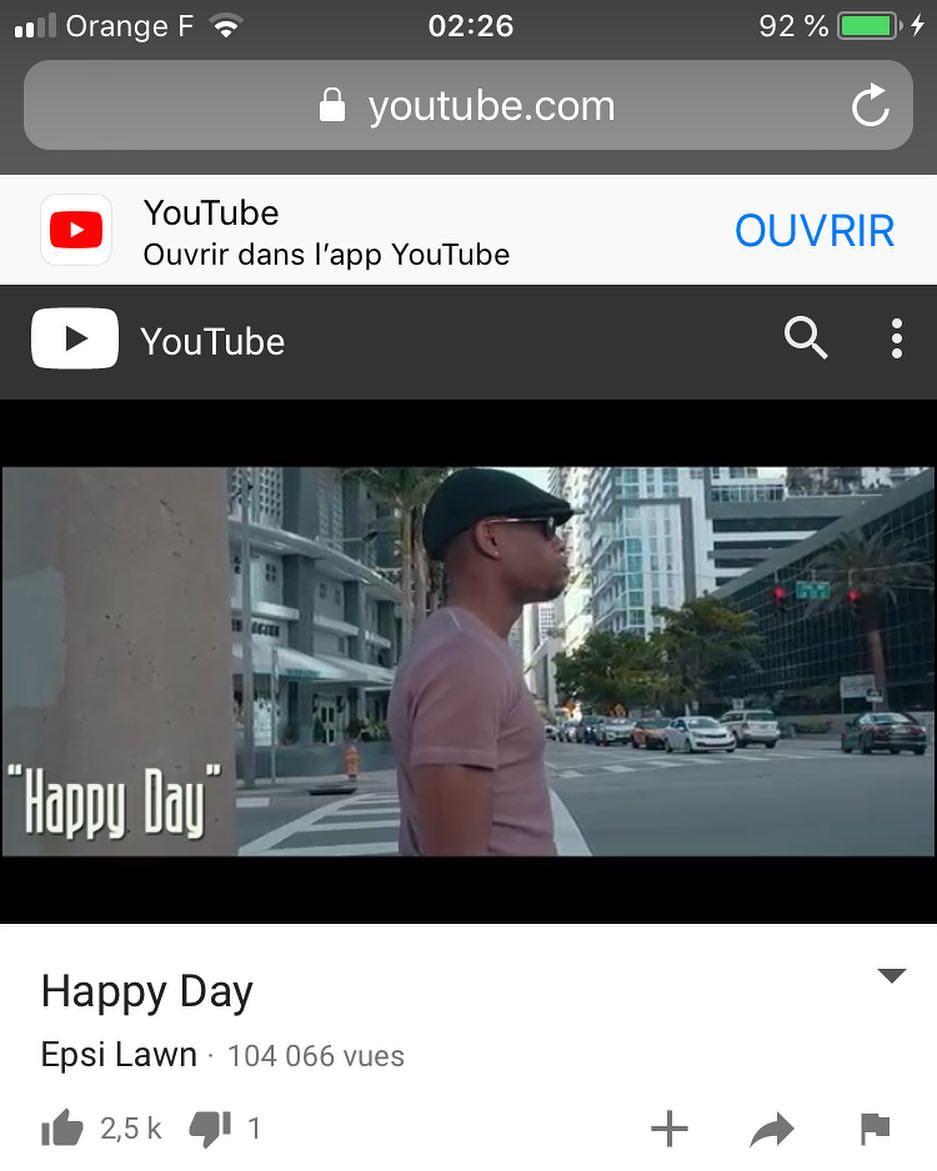
Task: Tap the red YouTube app banner icon
Action: pos(76,230)
